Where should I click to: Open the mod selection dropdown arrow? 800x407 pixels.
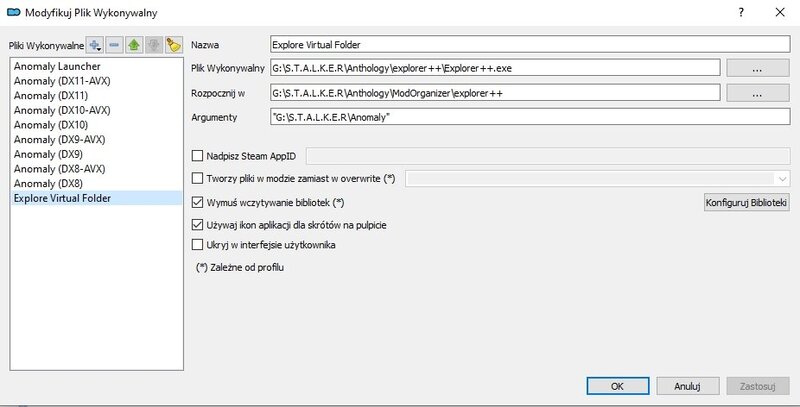coord(781,178)
